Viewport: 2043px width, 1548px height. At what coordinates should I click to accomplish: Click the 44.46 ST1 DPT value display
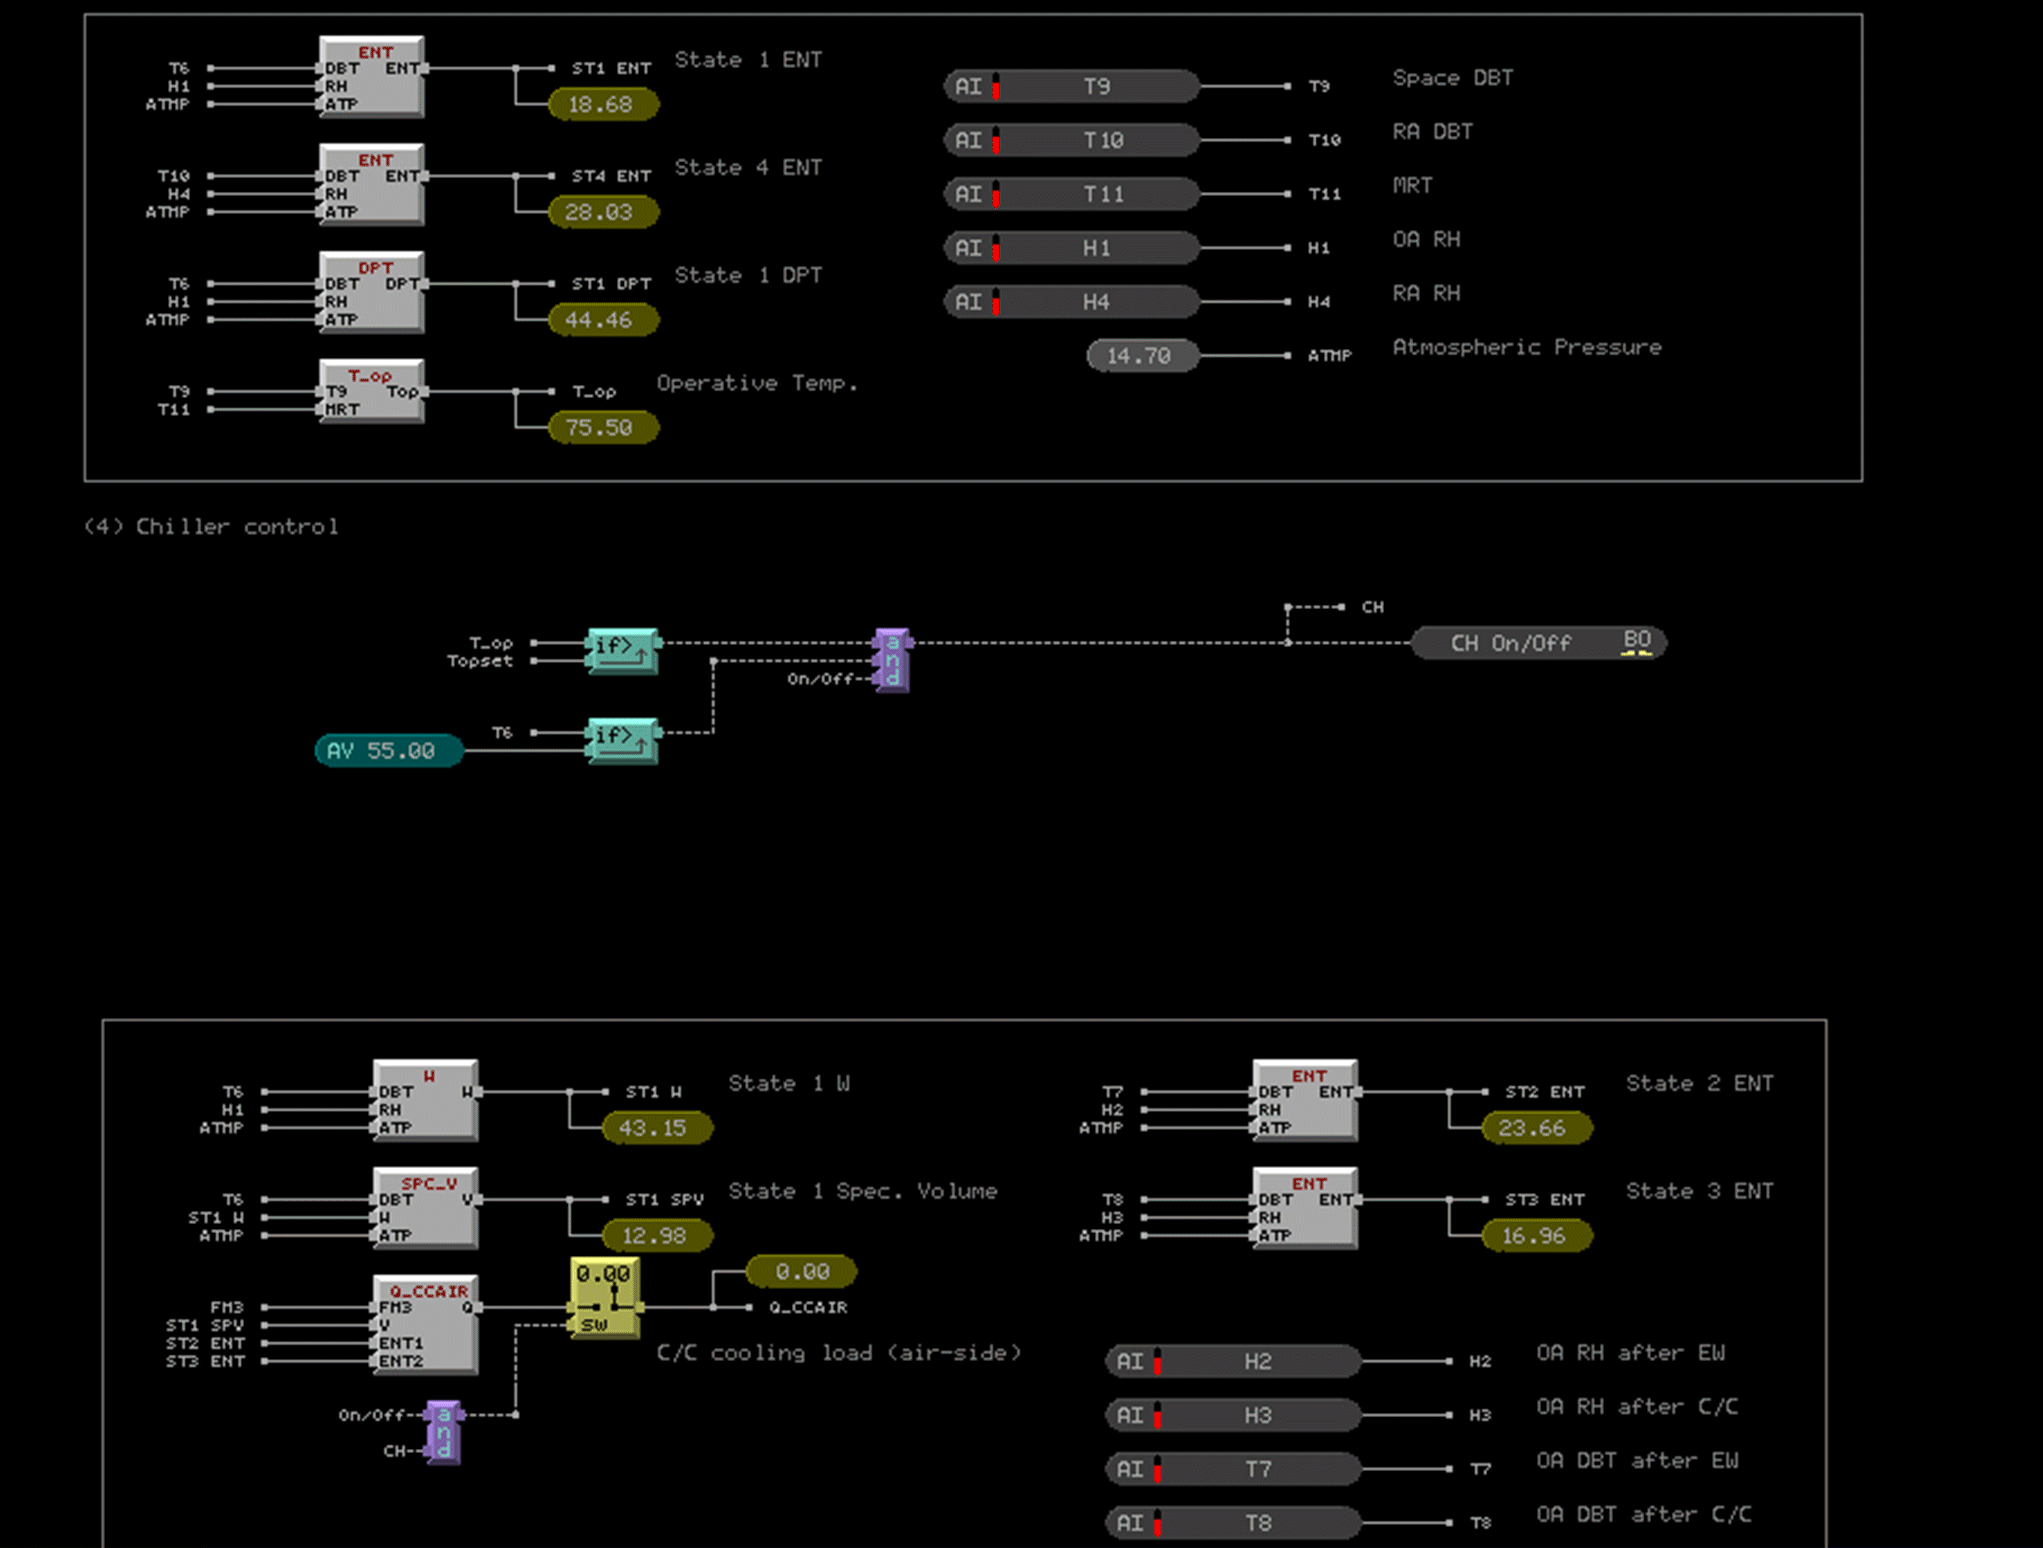[x=603, y=320]
